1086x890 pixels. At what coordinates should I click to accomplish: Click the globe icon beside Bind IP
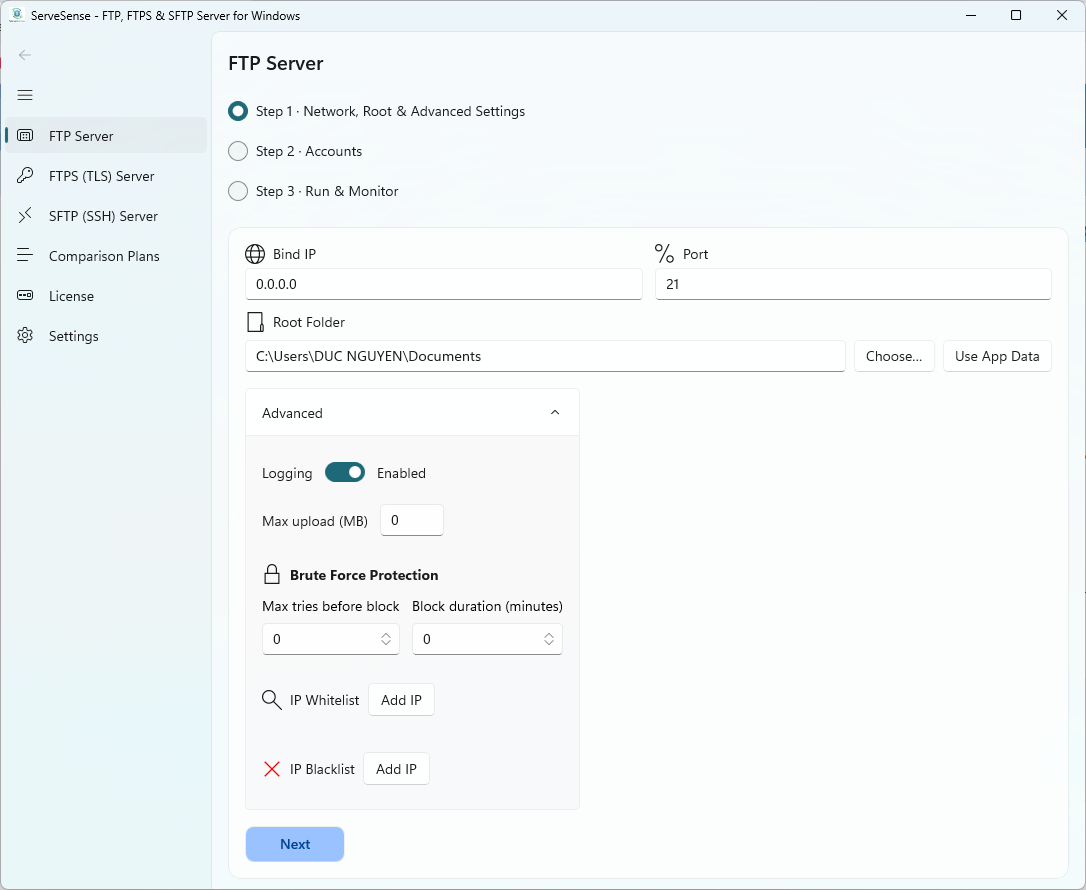point(255,254)
